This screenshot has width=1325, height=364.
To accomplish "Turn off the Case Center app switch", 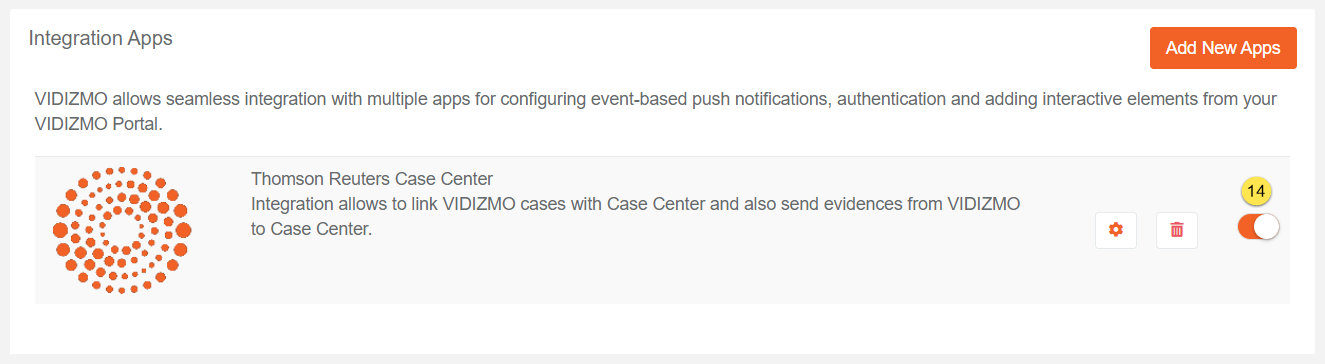I will coord(1258,227).
